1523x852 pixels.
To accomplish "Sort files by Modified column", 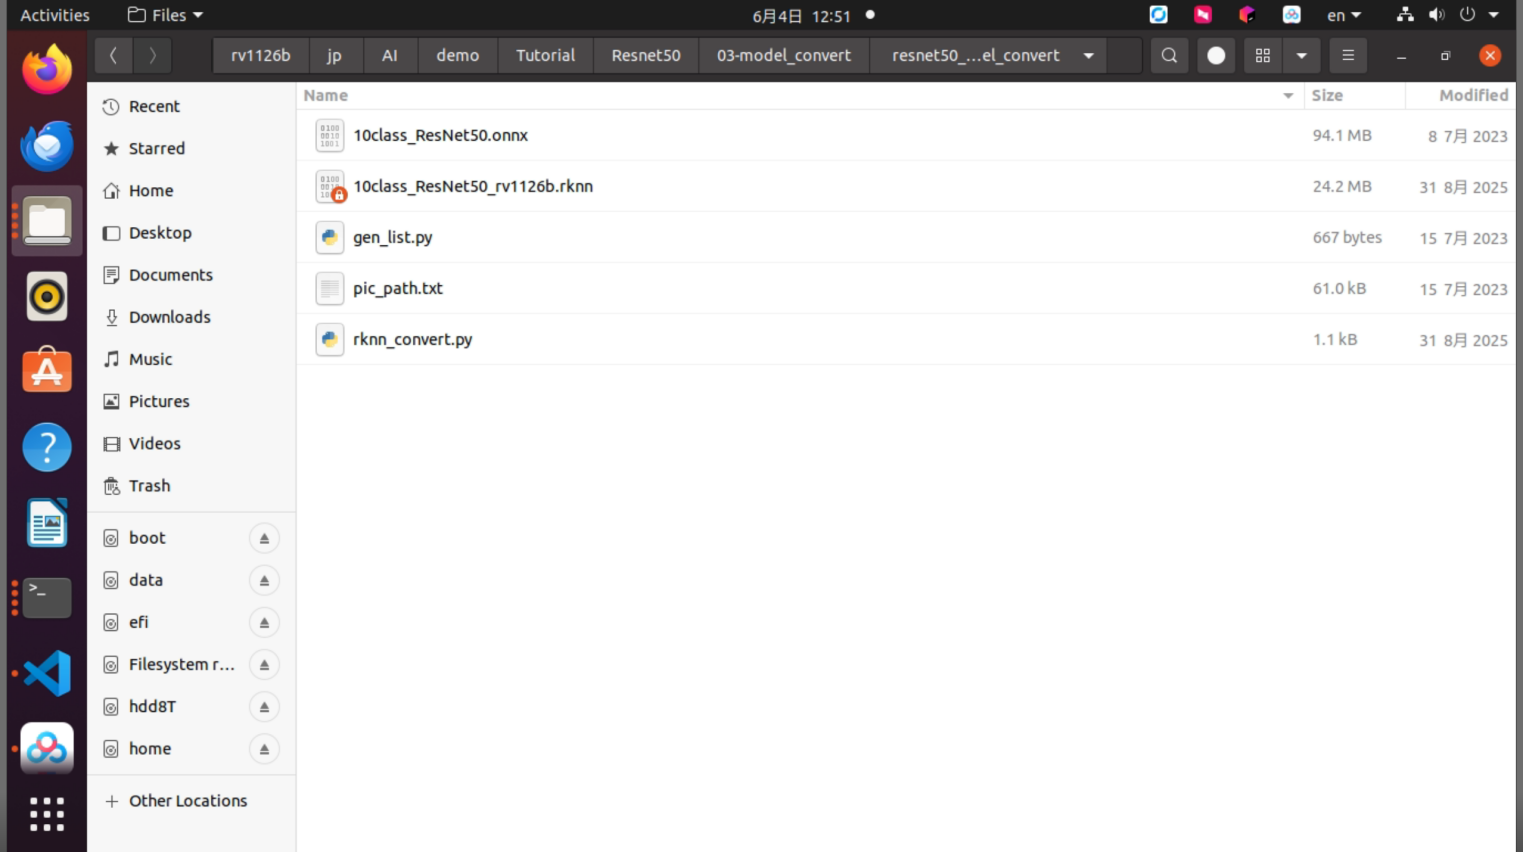I will pyautogui.click(x=1460, y=95).
